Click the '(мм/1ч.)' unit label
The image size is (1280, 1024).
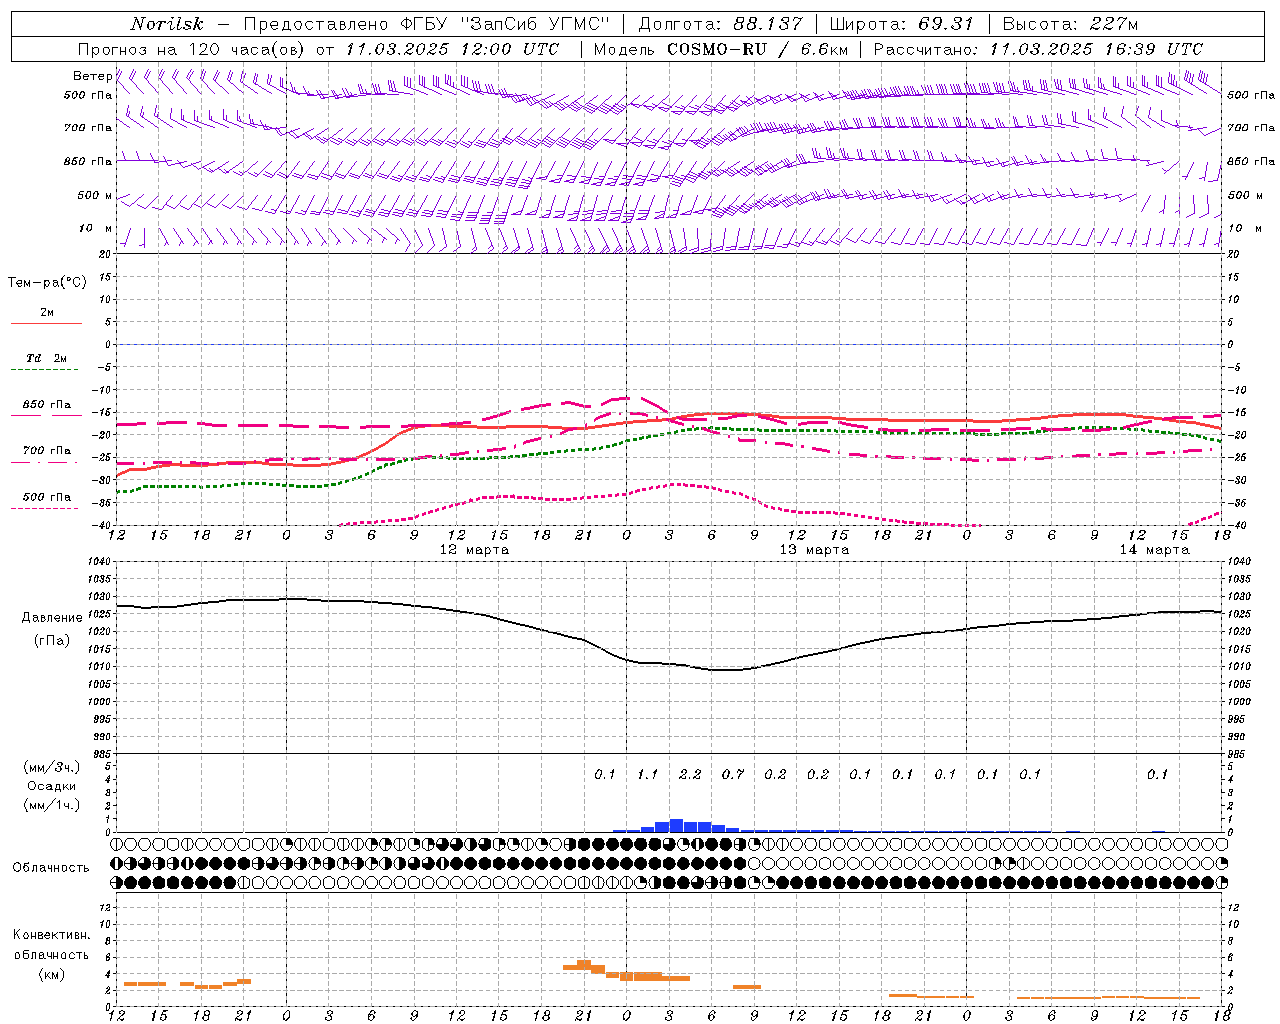tap(51, 805)
